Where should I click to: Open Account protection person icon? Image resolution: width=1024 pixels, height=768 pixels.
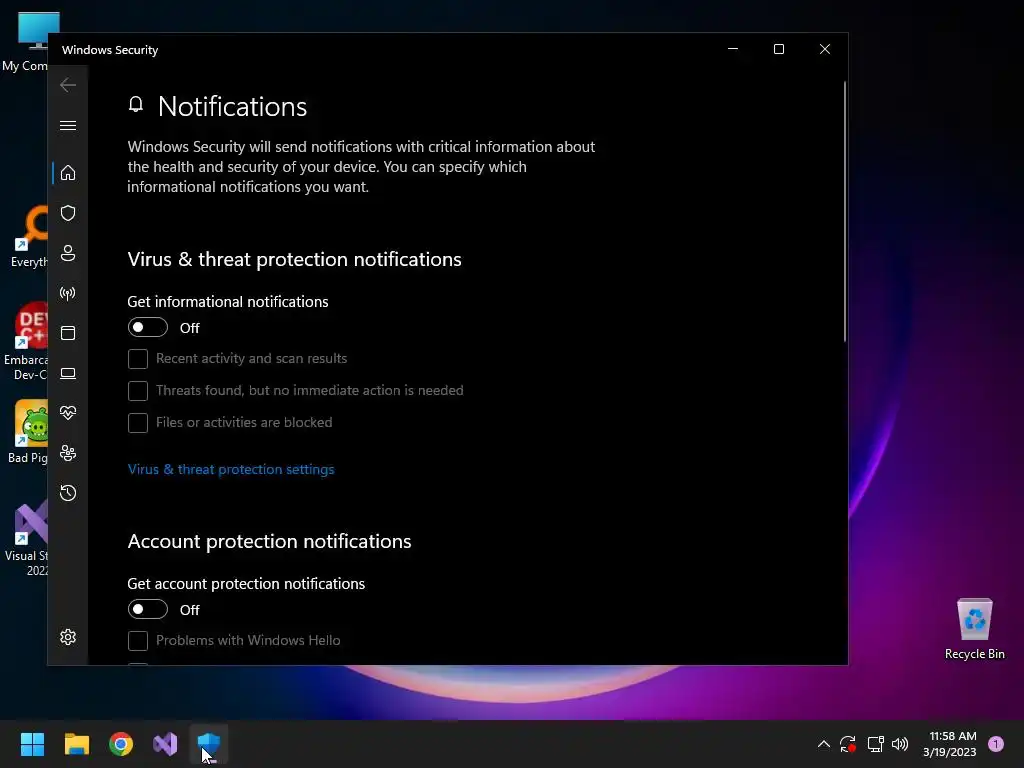click(68, 253)
